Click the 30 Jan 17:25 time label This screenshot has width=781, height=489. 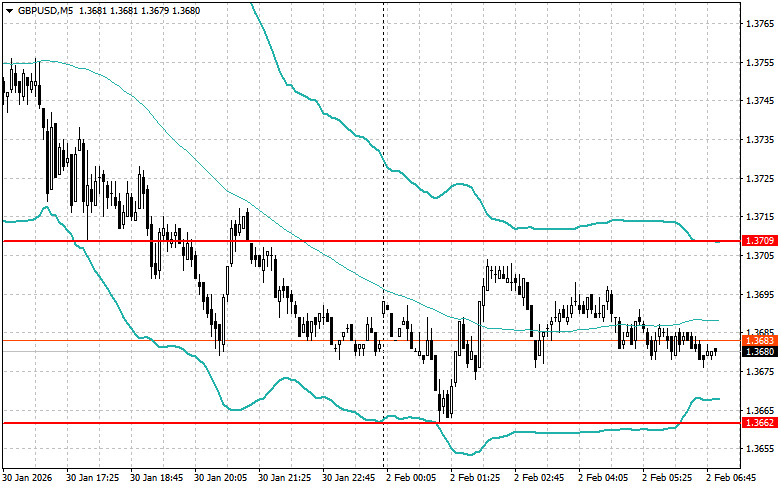point(93,478)
